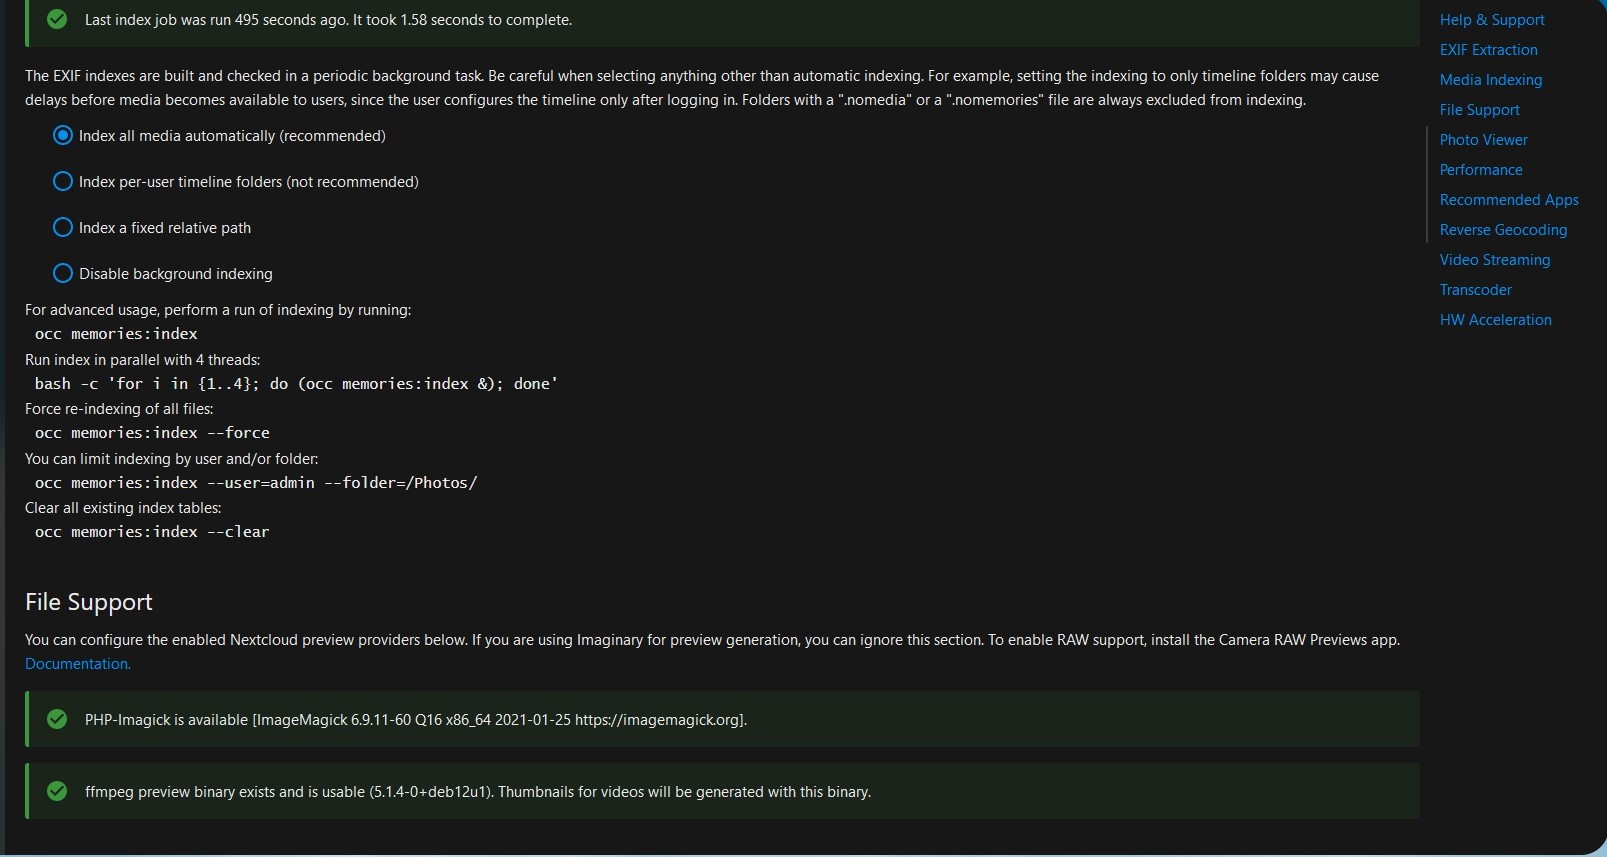Open the Documentation link

tap(78, 663)
